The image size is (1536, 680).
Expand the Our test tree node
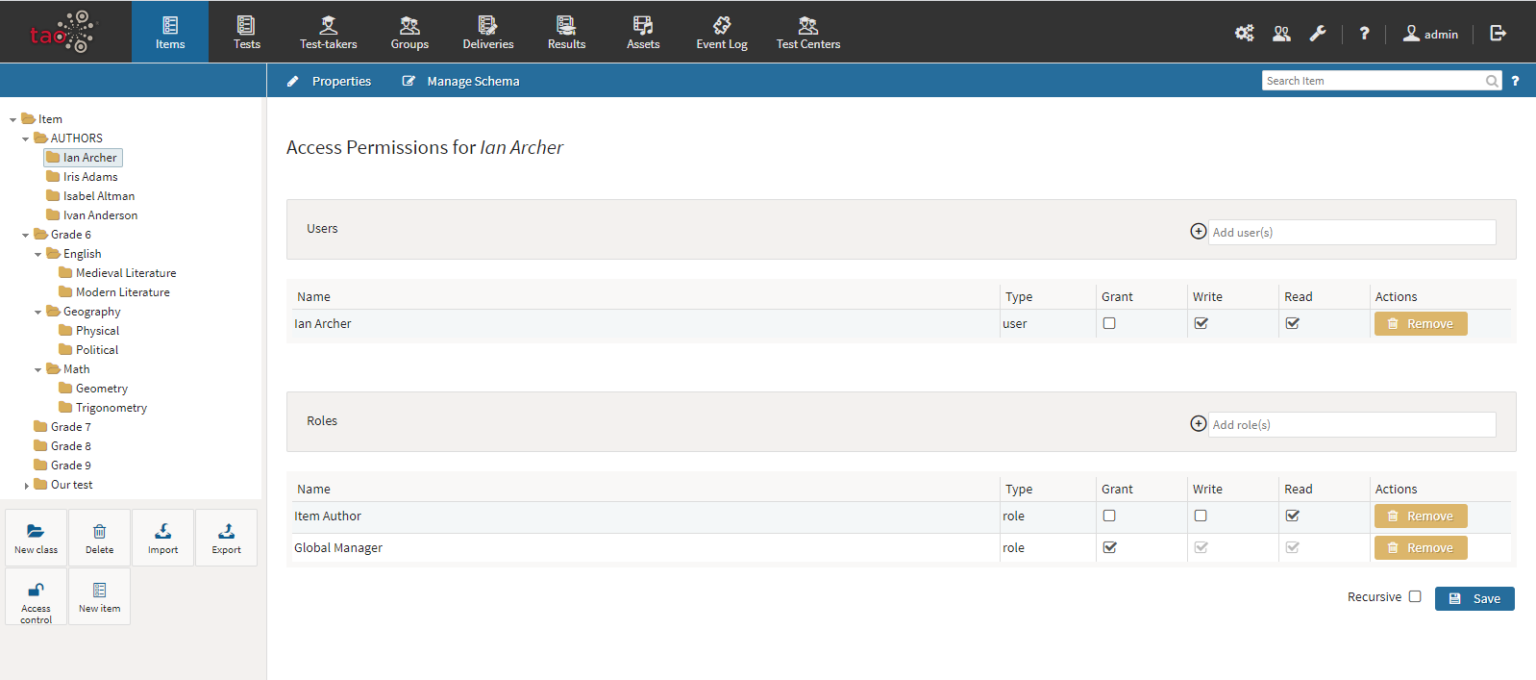pyautogui.click(x=26, y=485)
